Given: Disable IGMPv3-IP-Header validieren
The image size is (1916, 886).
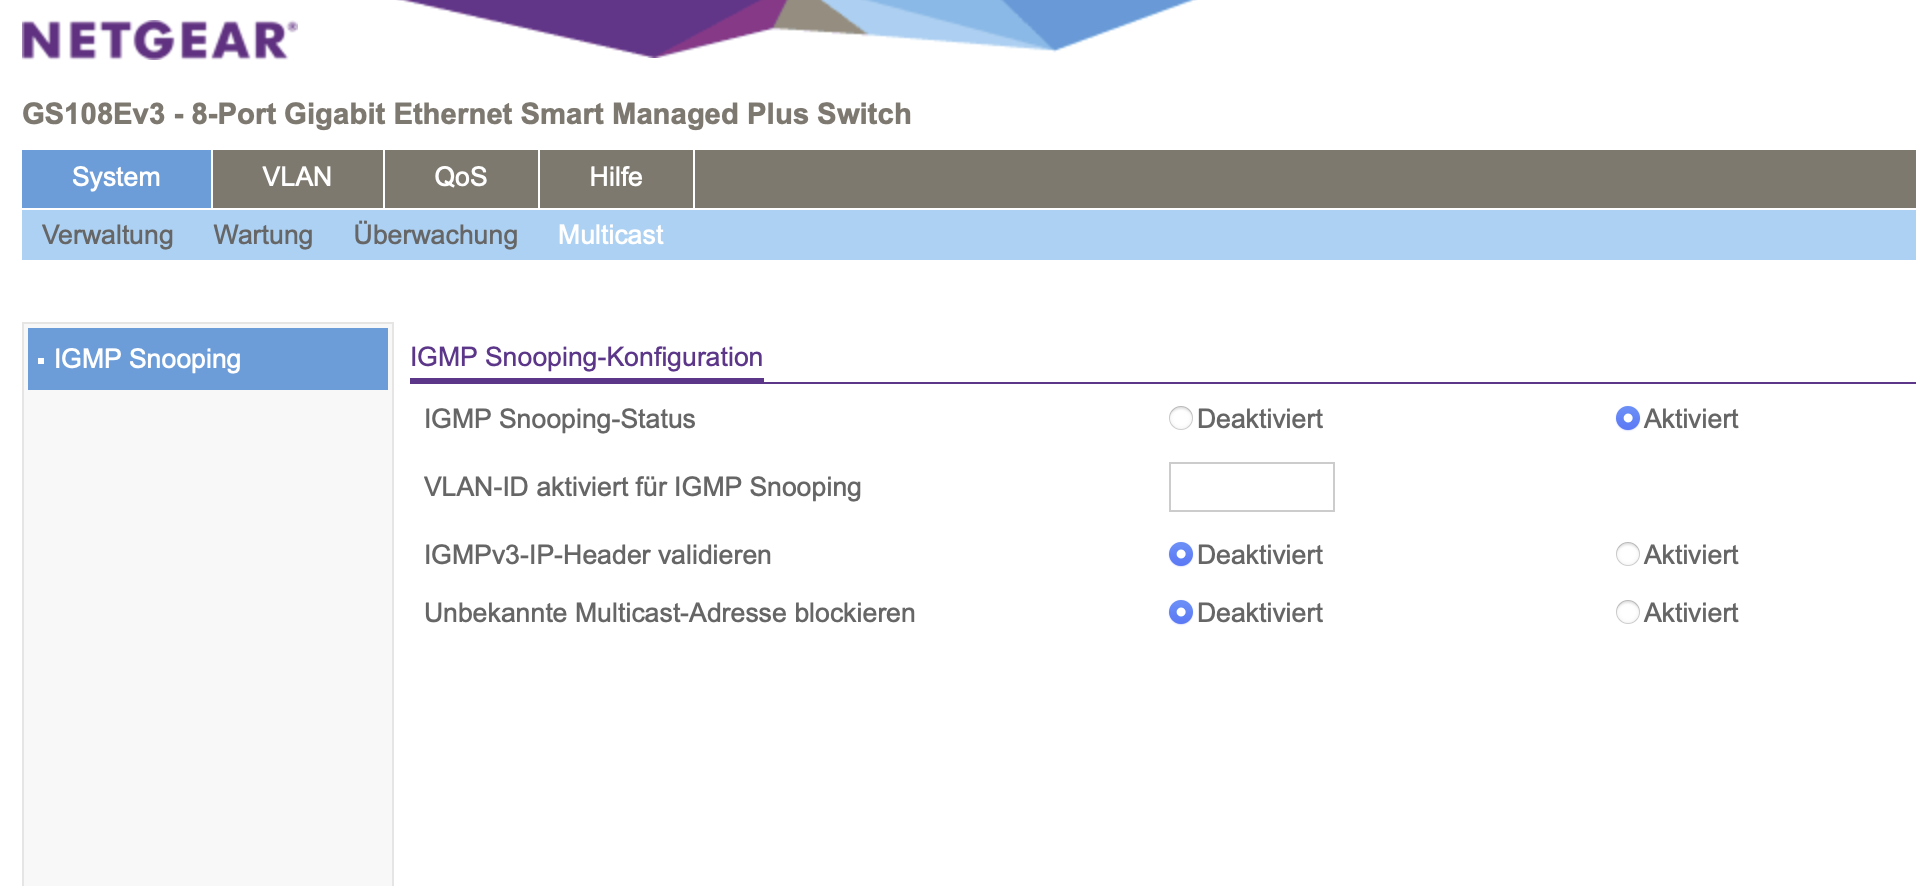Looking at the screenshot, I should pos(1181,554).
